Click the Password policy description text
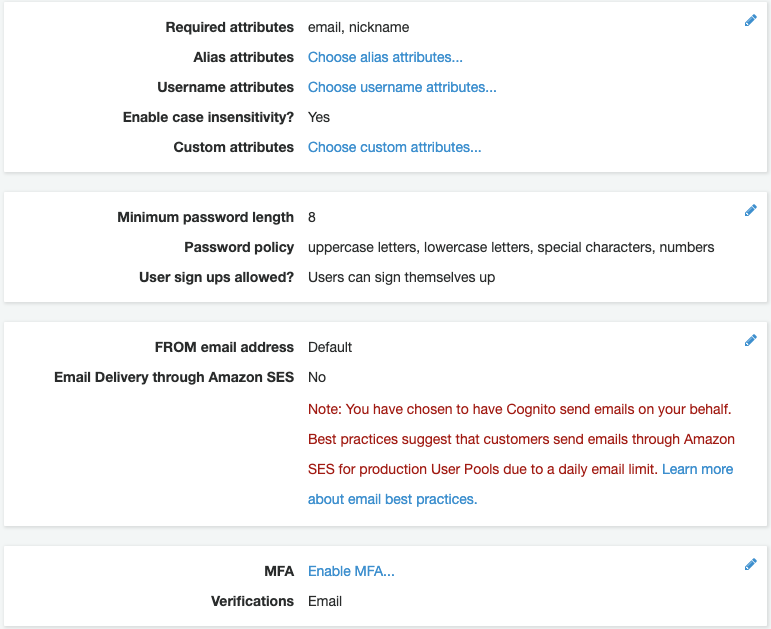 pyautogui.click(x=511, y=247)
